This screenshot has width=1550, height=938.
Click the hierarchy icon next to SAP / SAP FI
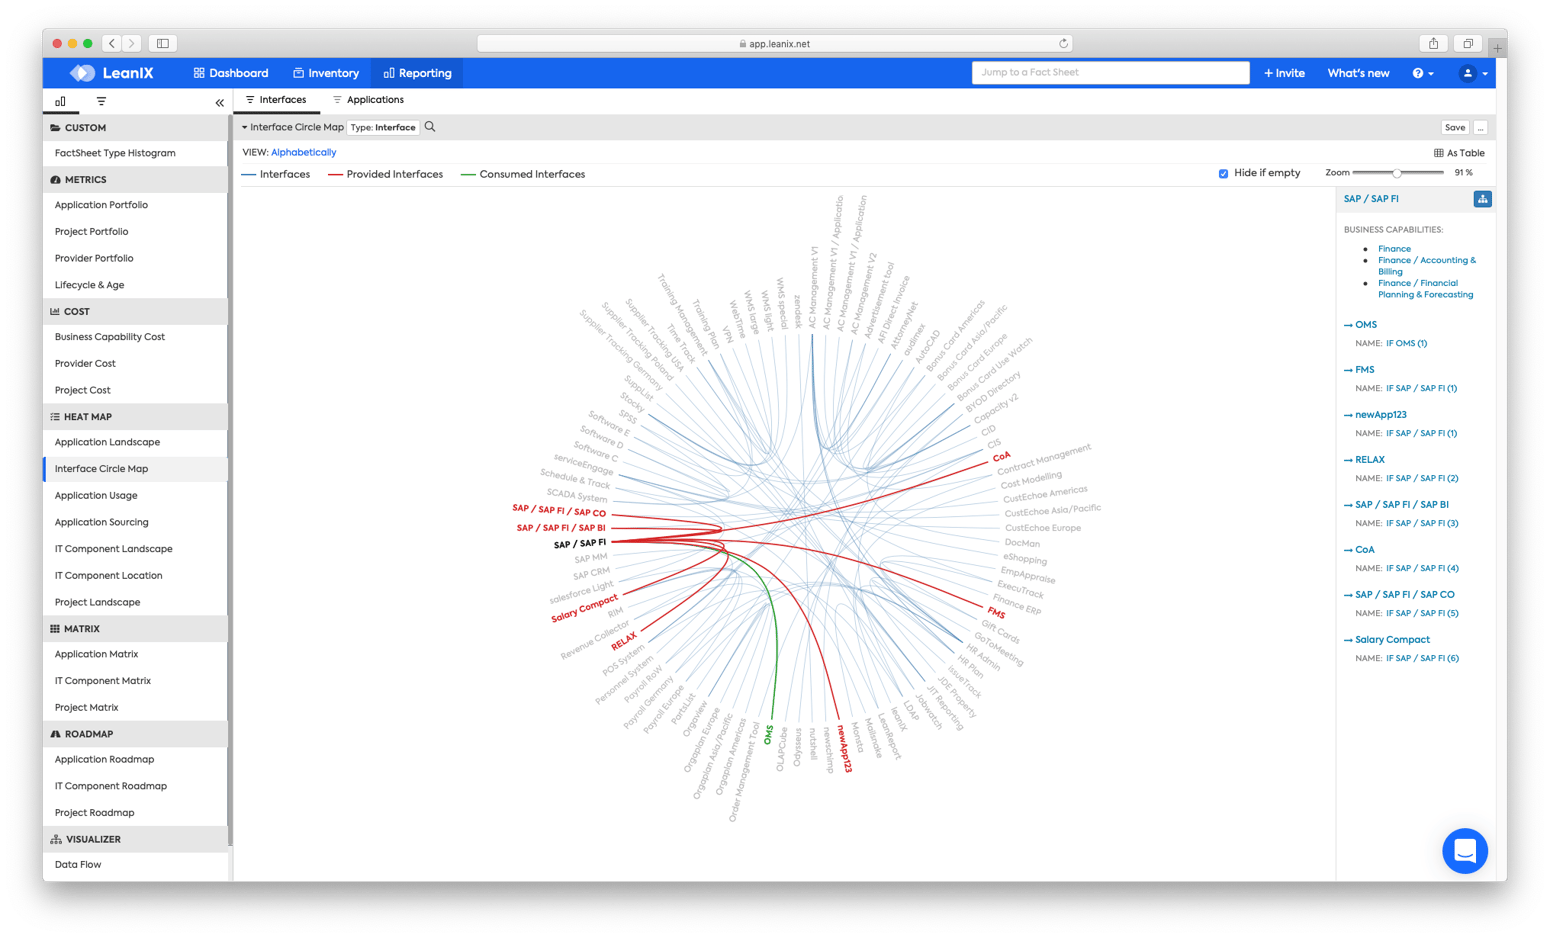tap(1482, 199)
